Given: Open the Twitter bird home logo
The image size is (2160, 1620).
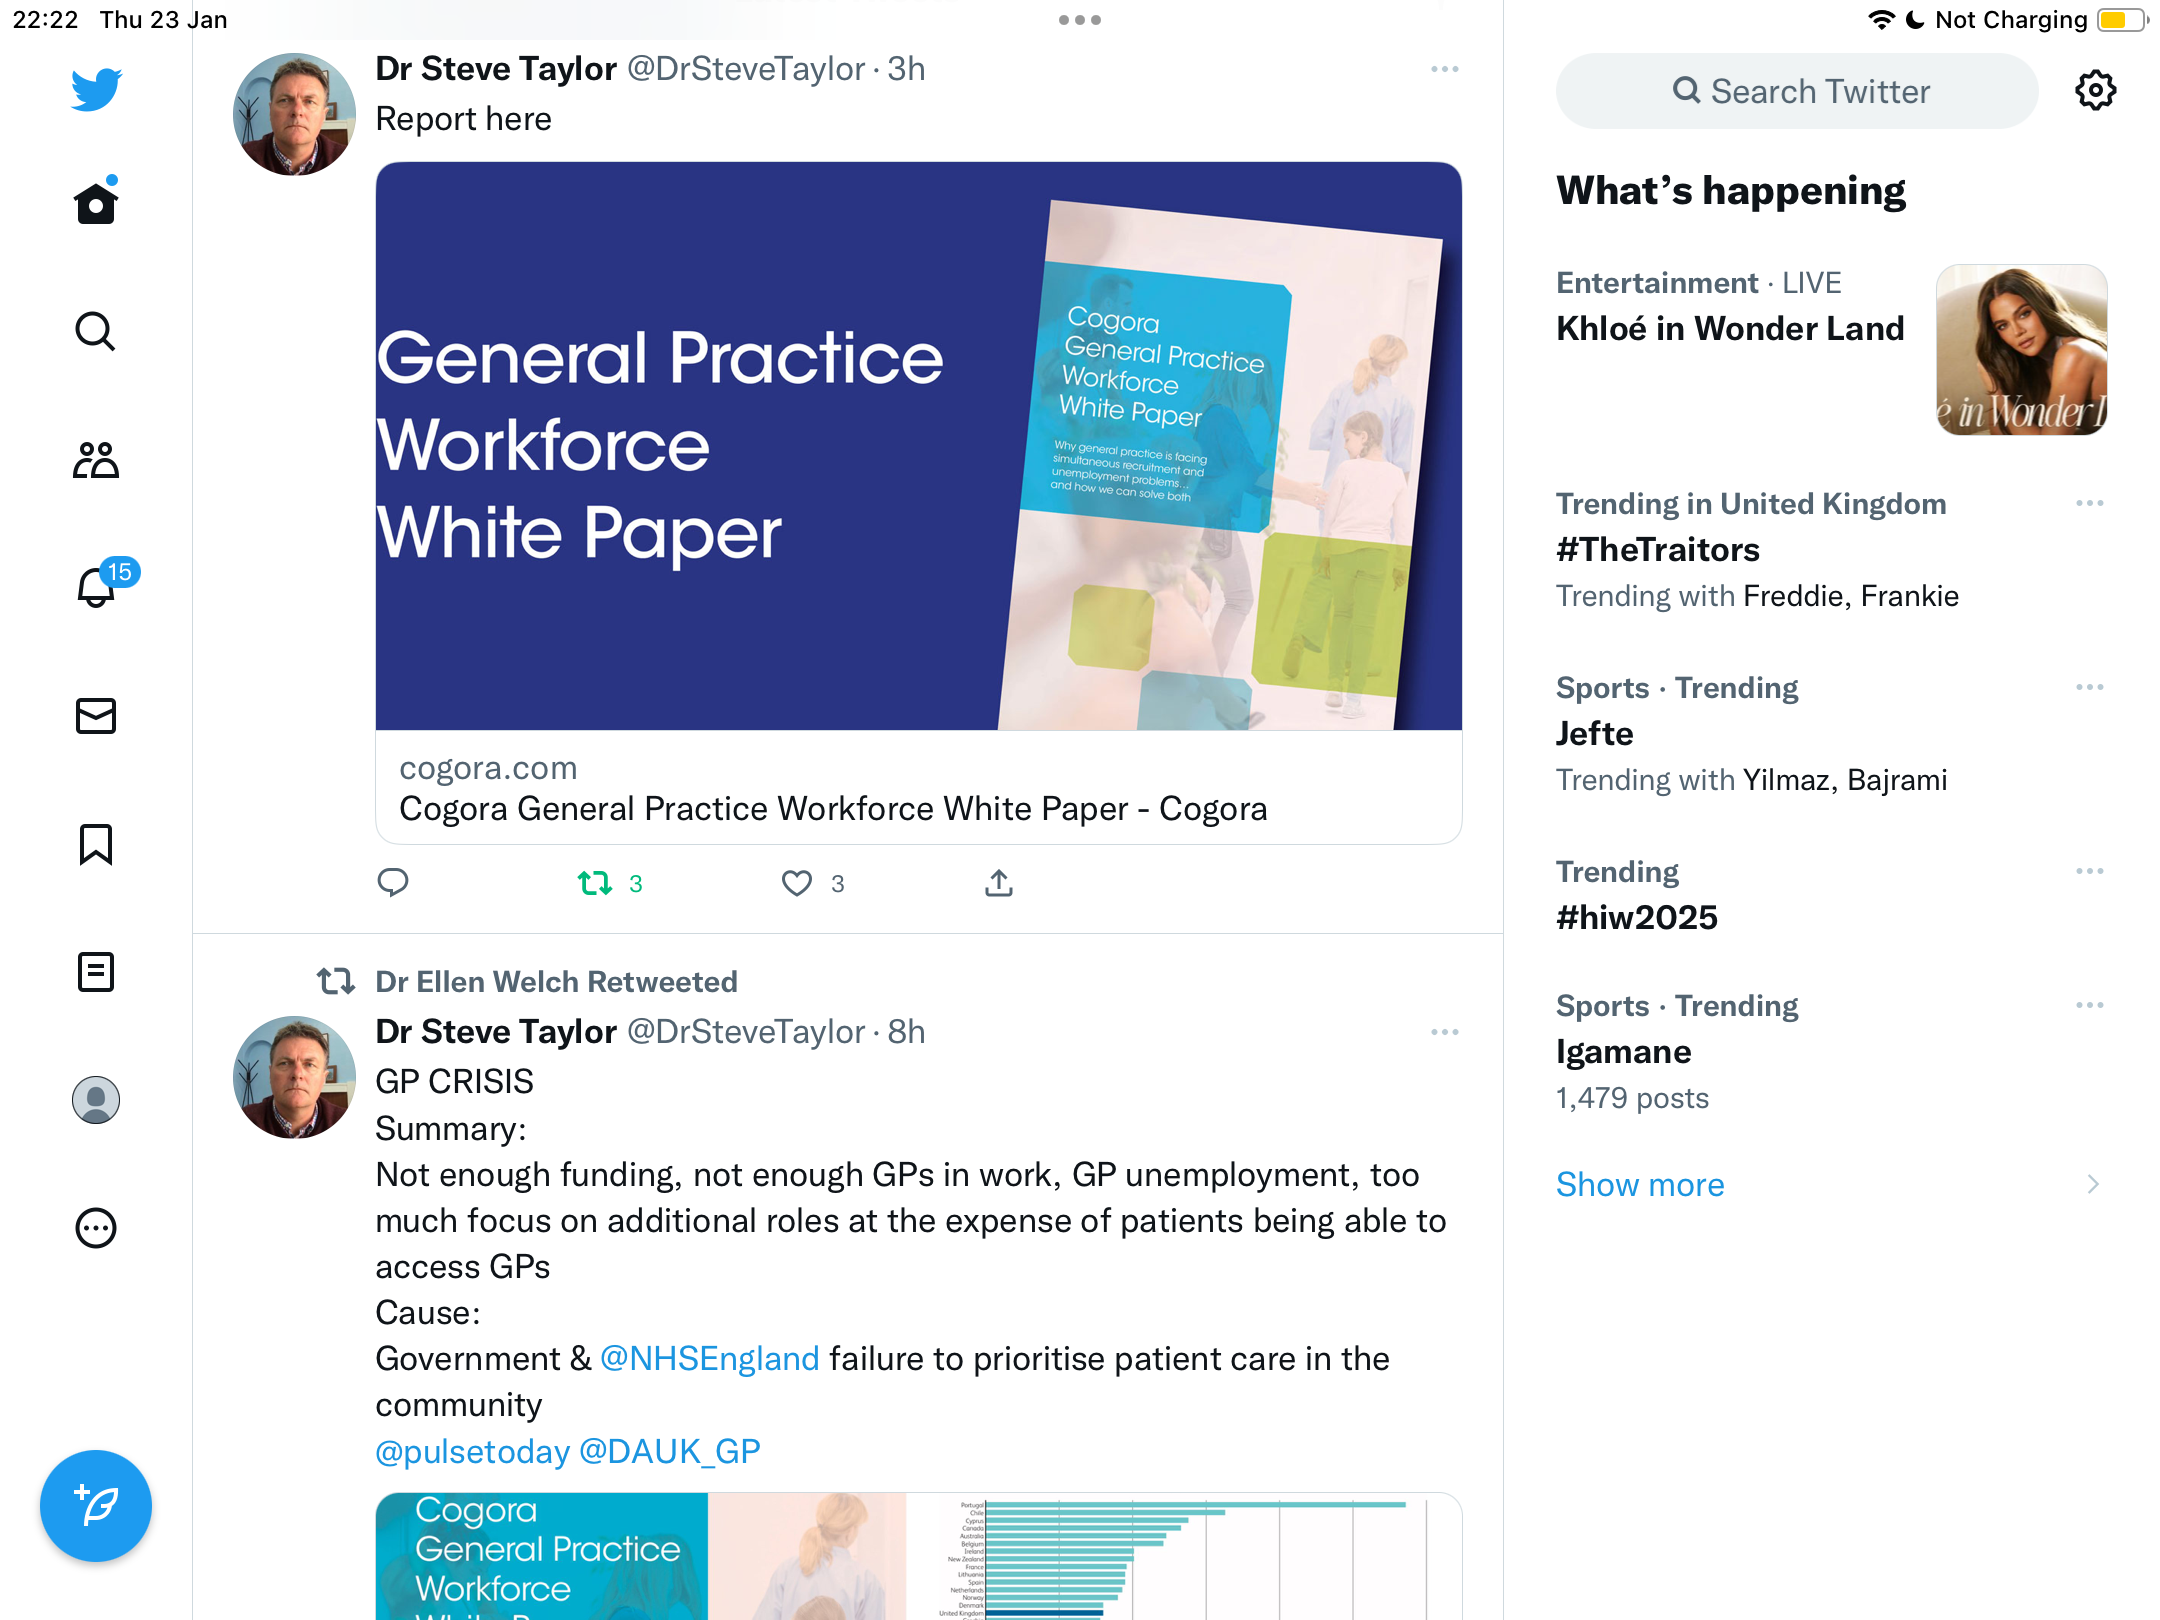Looking at the screenshot, I should coord(96,90).
